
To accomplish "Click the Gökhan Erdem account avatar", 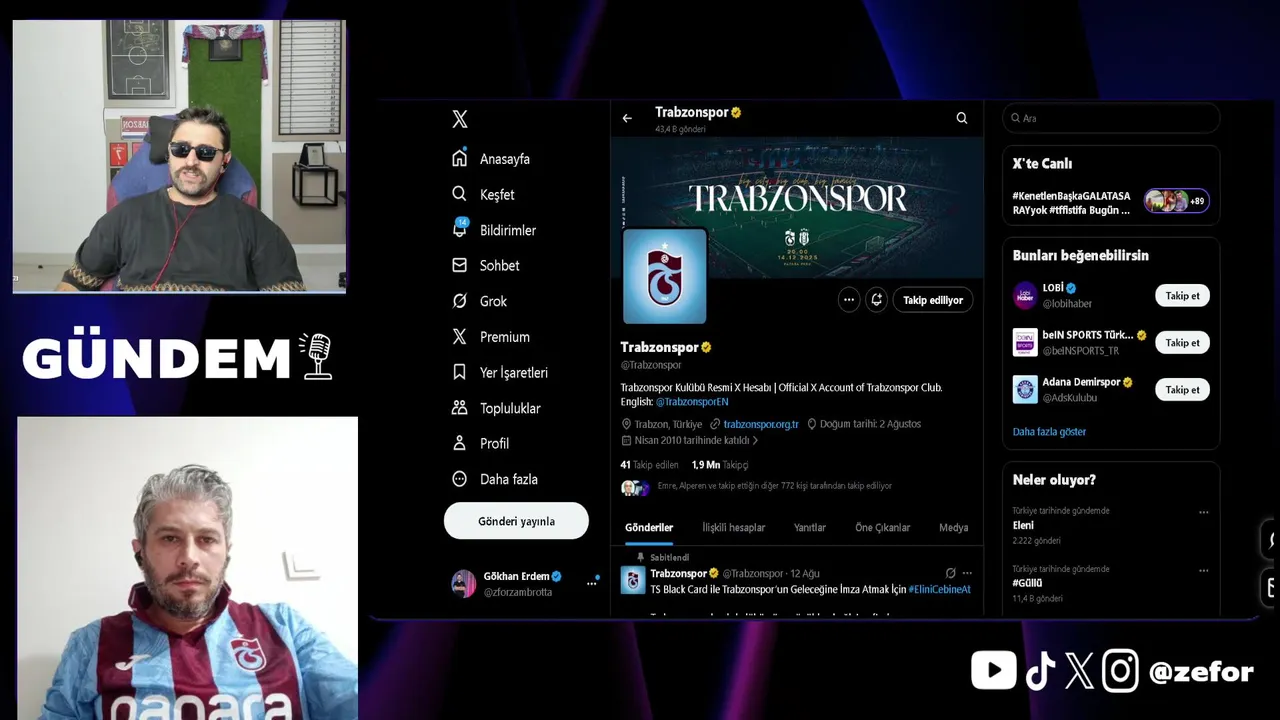I will (x=463, y=584).
